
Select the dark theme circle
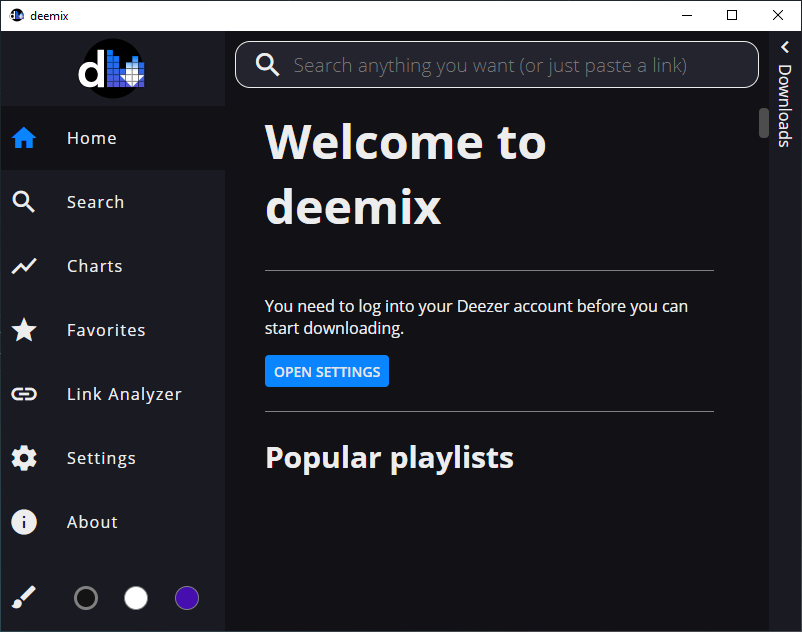[x=86, y=598]
